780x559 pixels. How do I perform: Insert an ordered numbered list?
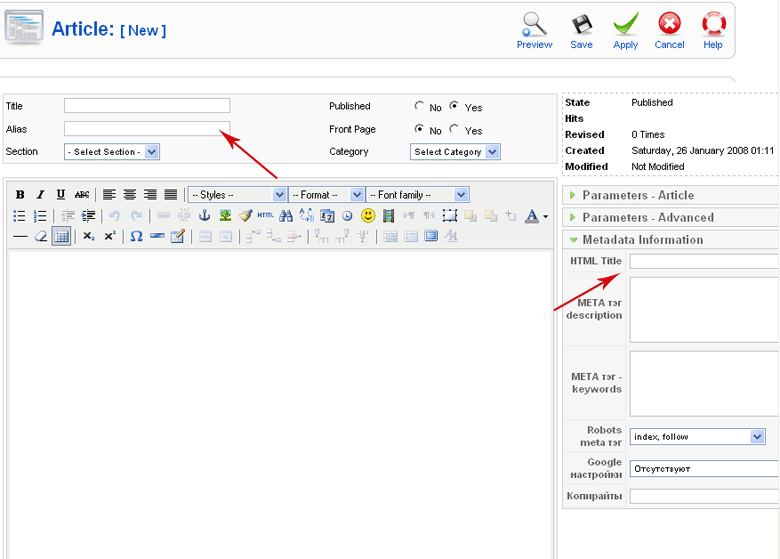(40, 216)
